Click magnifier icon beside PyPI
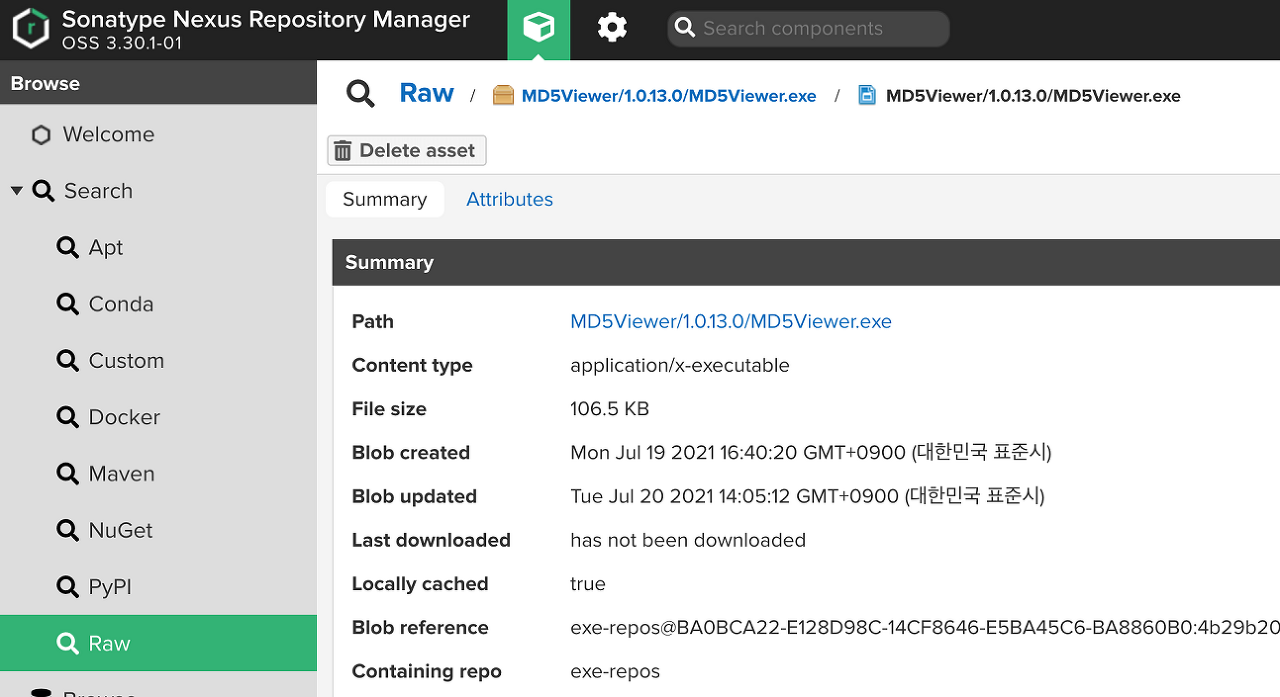 [67, 586]
